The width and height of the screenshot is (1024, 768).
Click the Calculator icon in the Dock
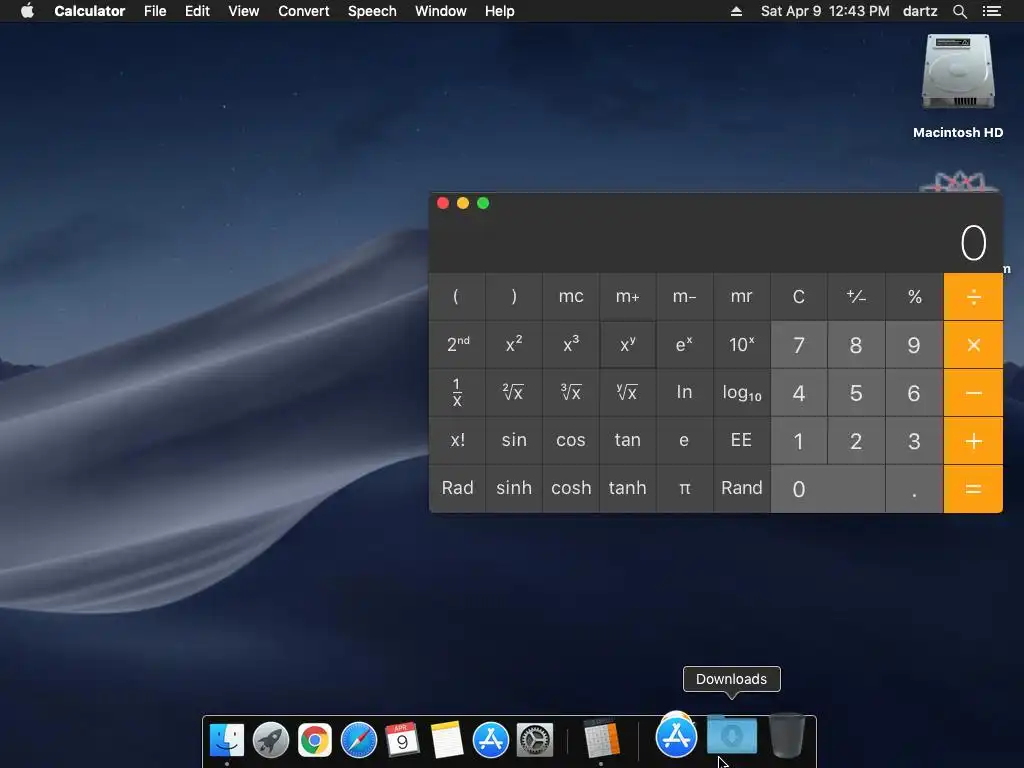click(x=601, y=739)
